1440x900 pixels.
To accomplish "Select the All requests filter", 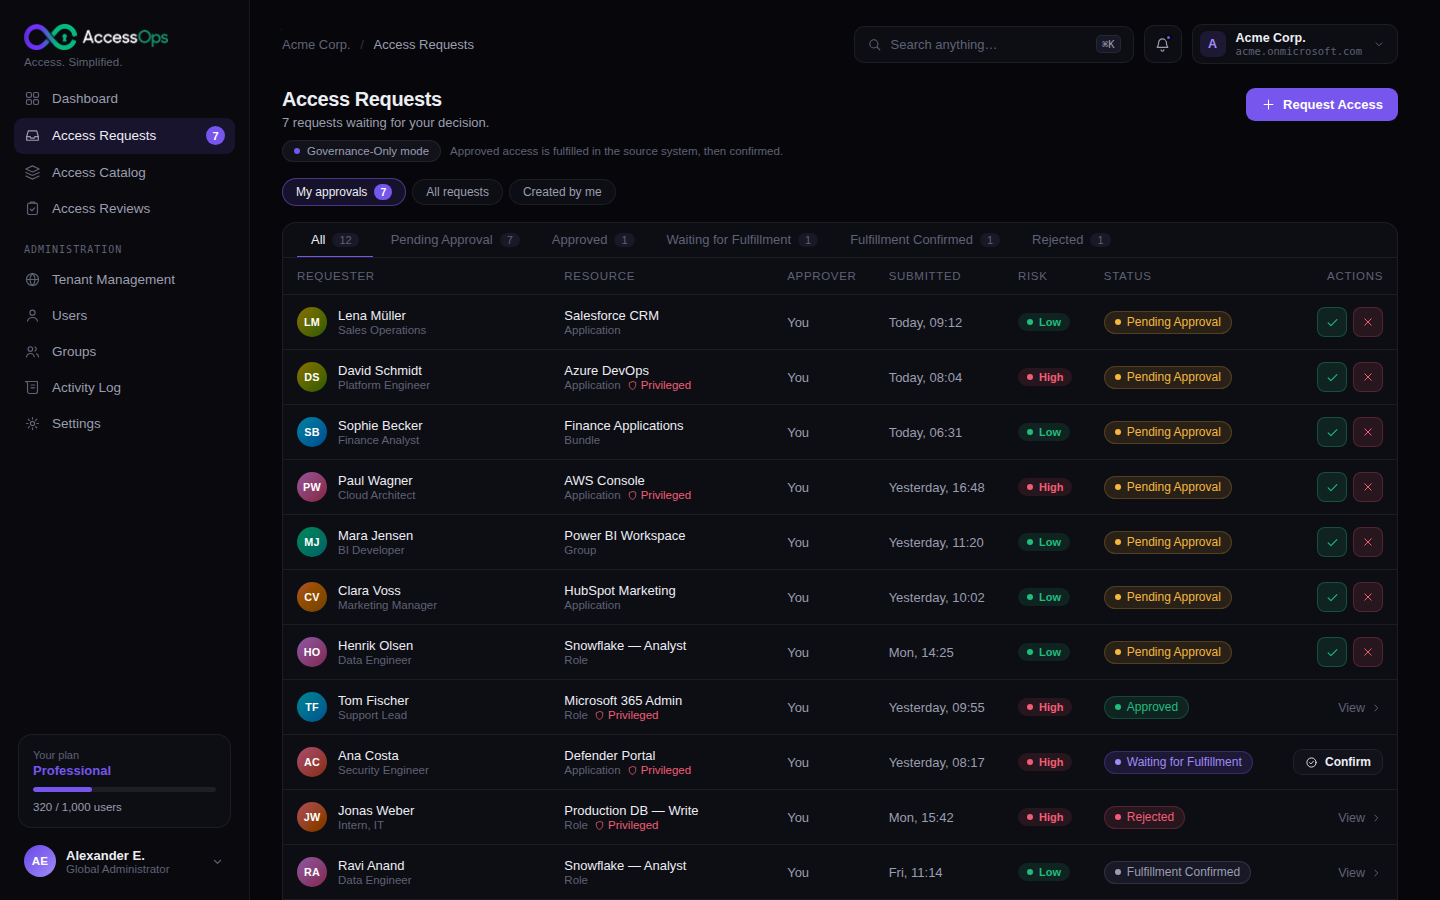I will pyautogui.click(x=457, y=192).
